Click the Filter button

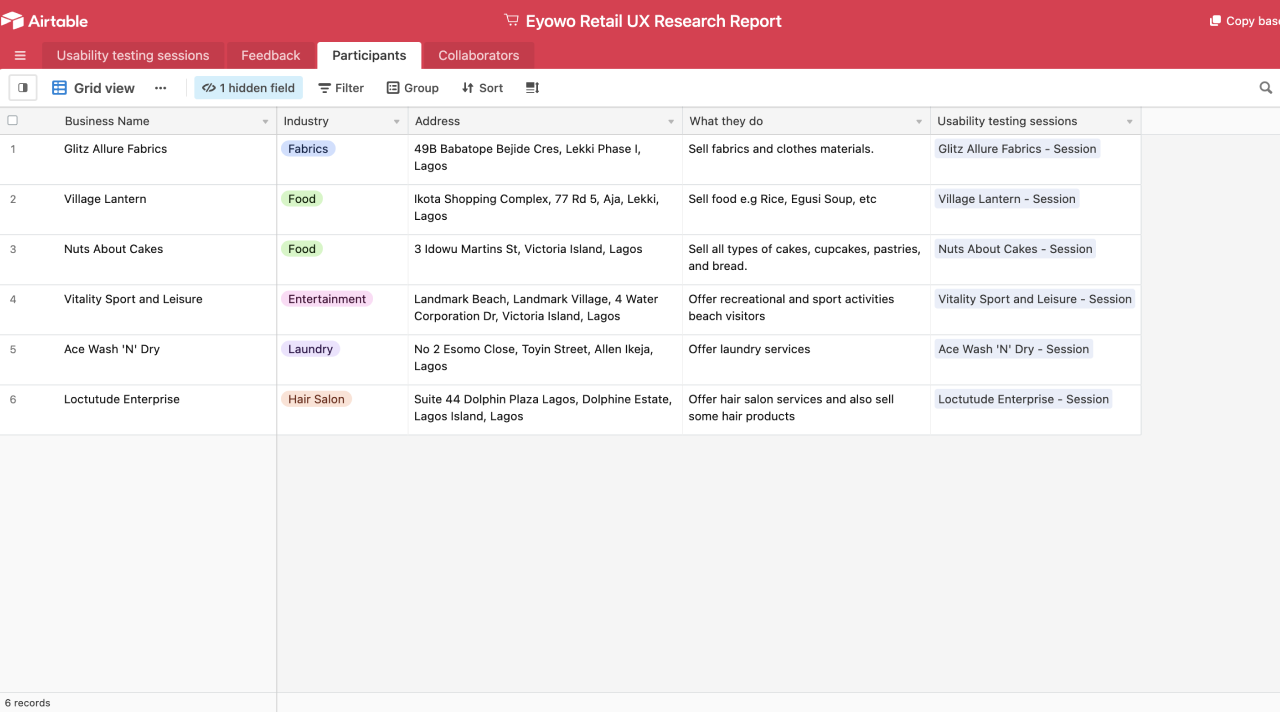click(x=341, y=88)
